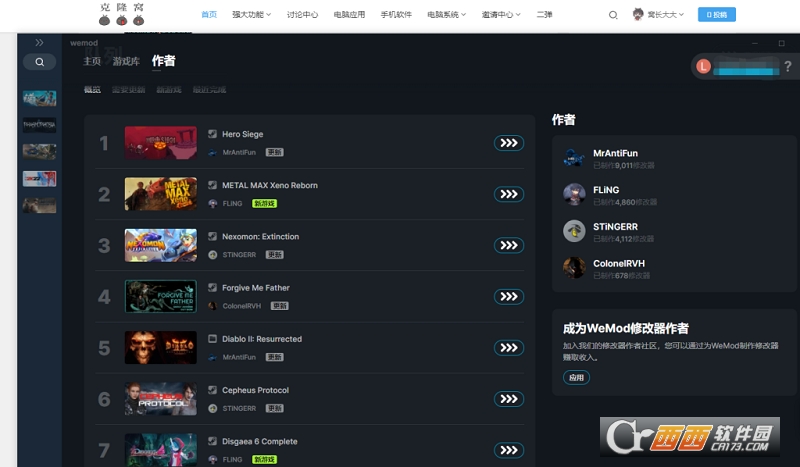
Task: Click the METAL MAX Xeno Reborn arrow button
Action: [509, 194]
